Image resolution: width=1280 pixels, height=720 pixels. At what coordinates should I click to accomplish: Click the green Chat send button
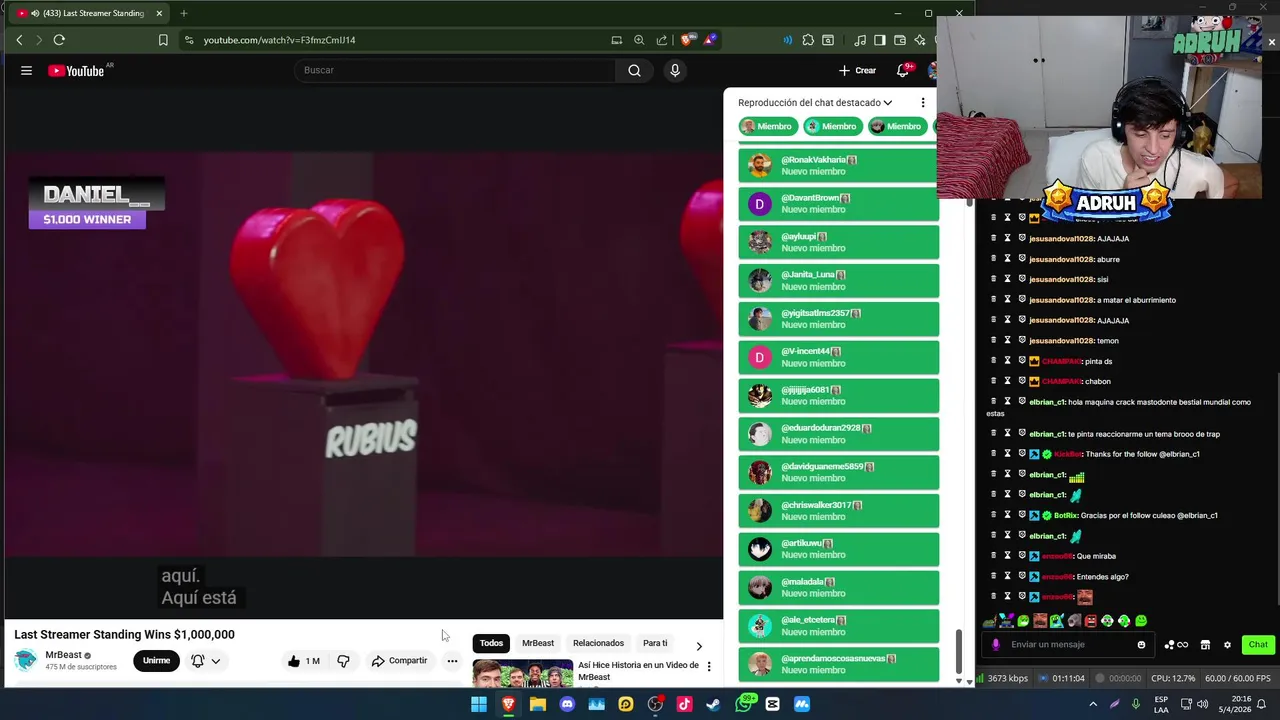(x=1258, y=644)
